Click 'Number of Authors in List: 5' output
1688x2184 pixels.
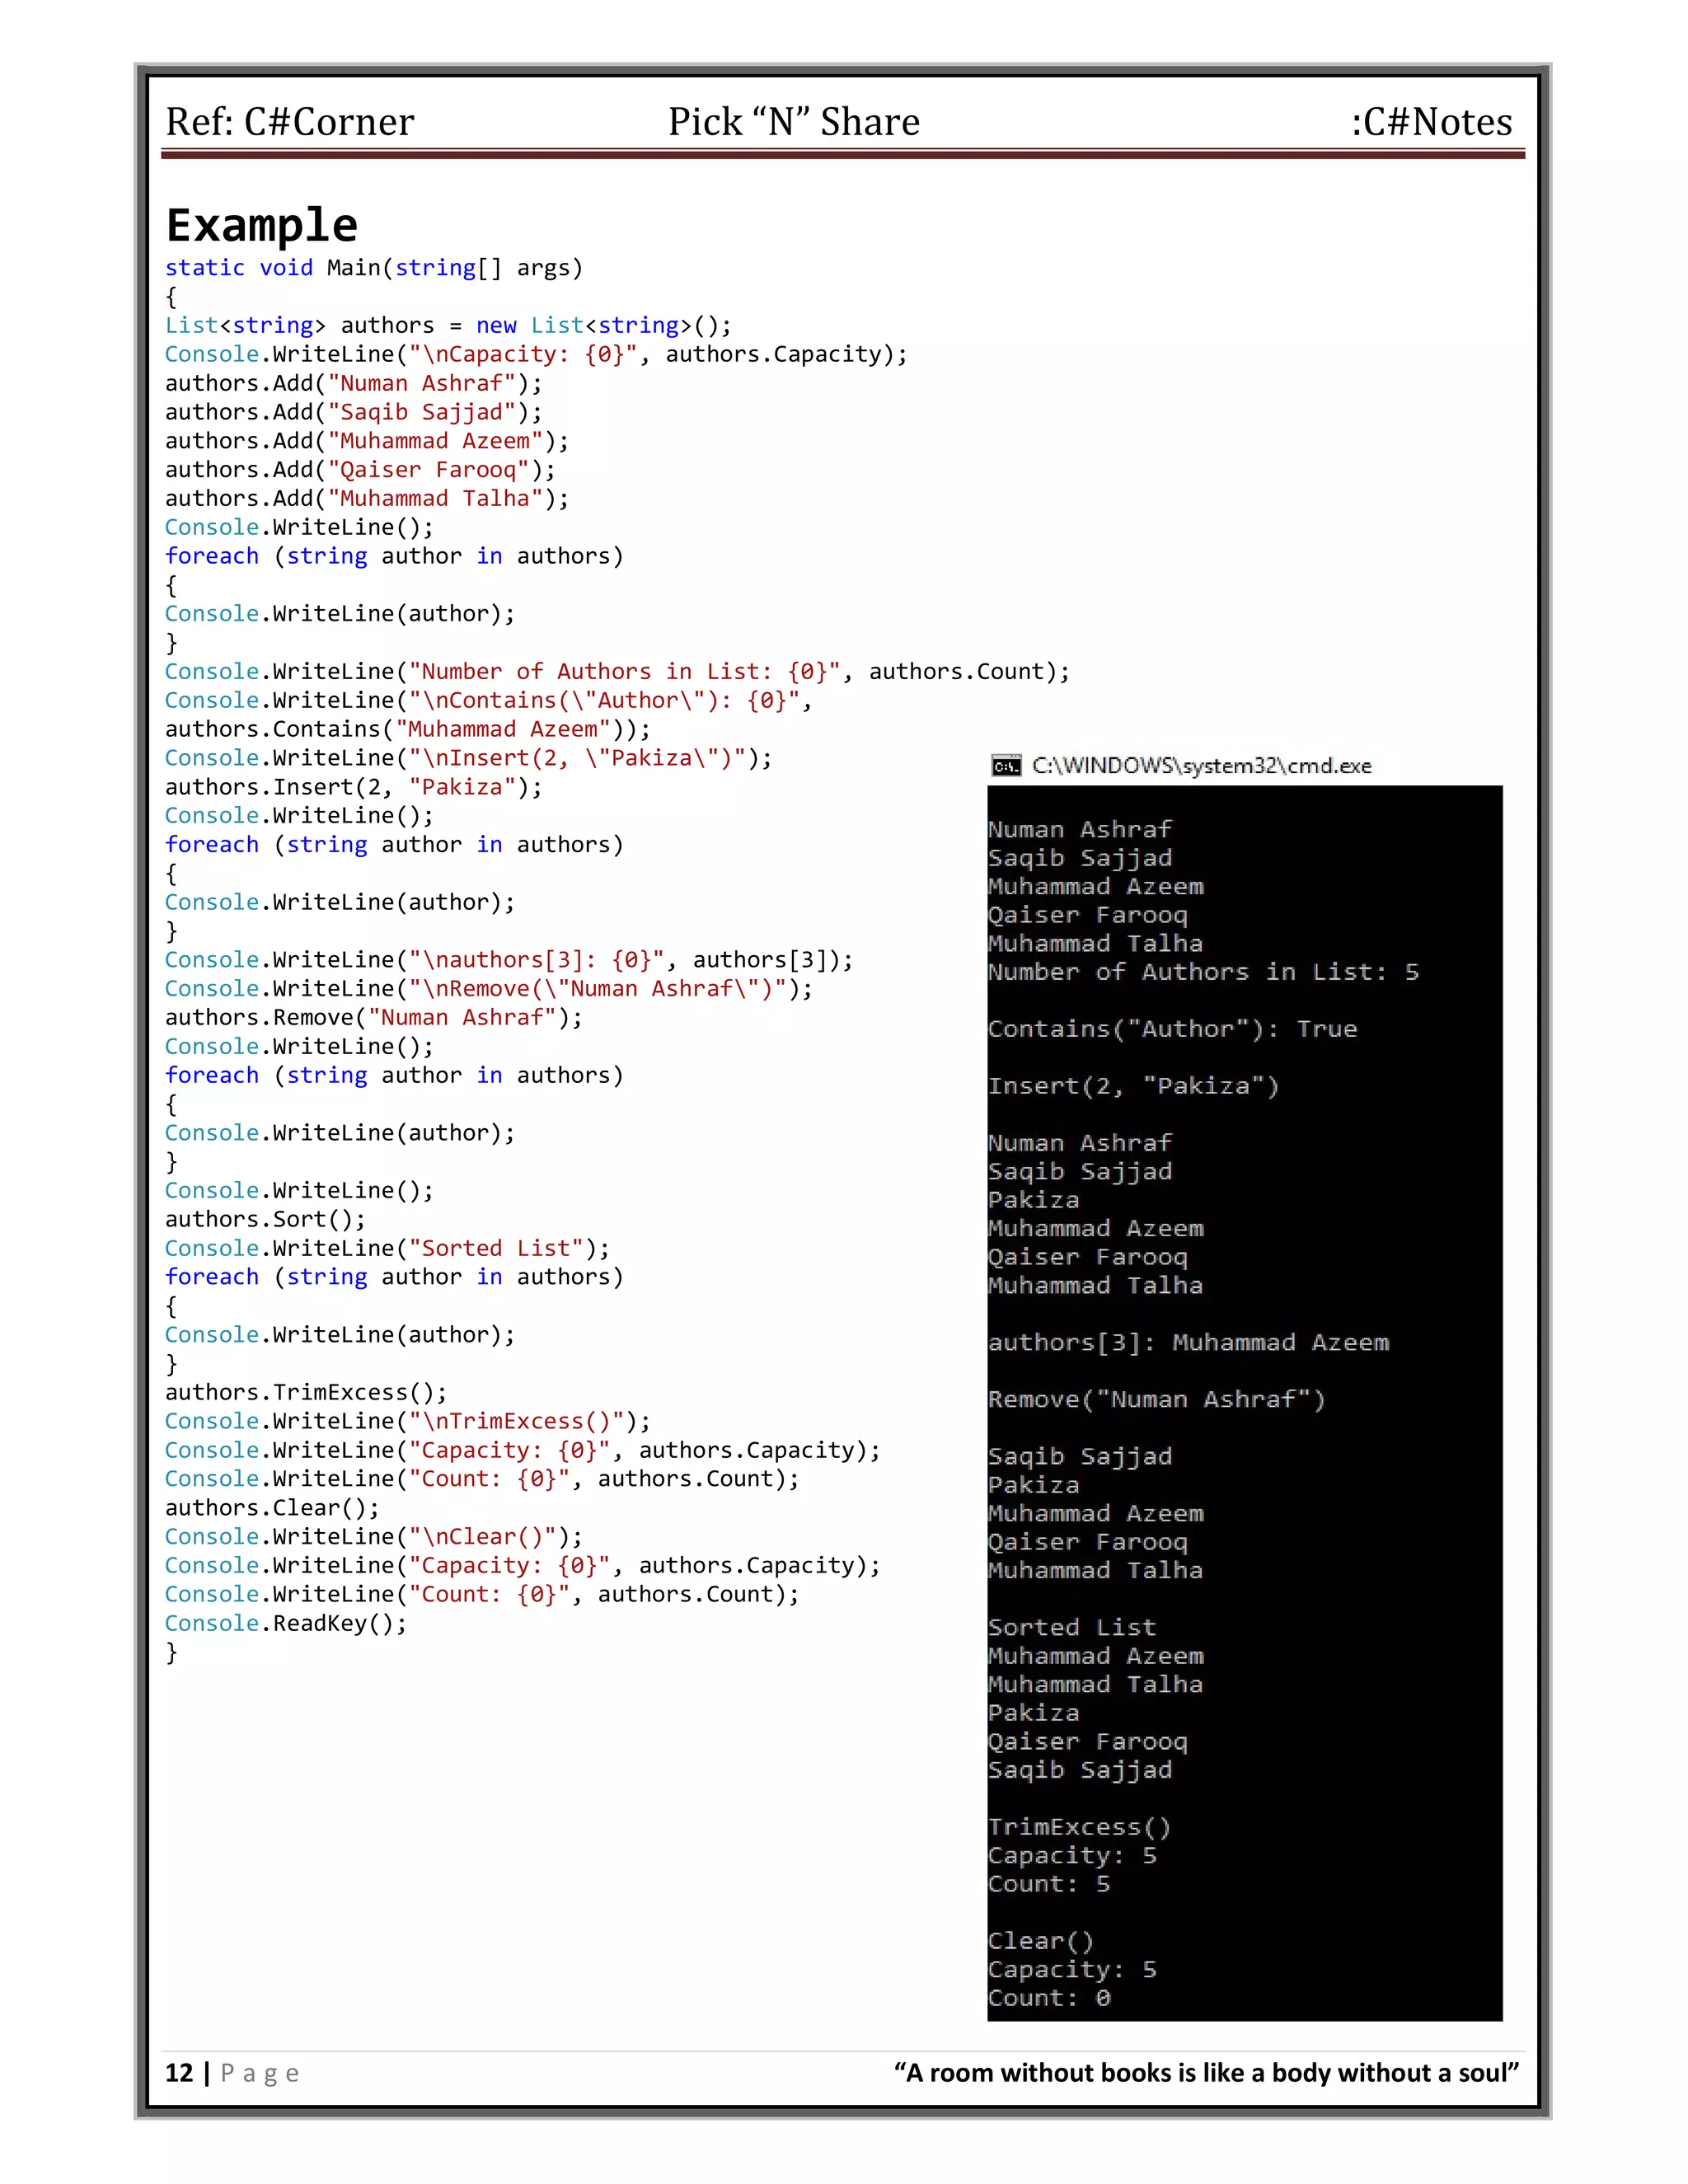point(1203,972)
